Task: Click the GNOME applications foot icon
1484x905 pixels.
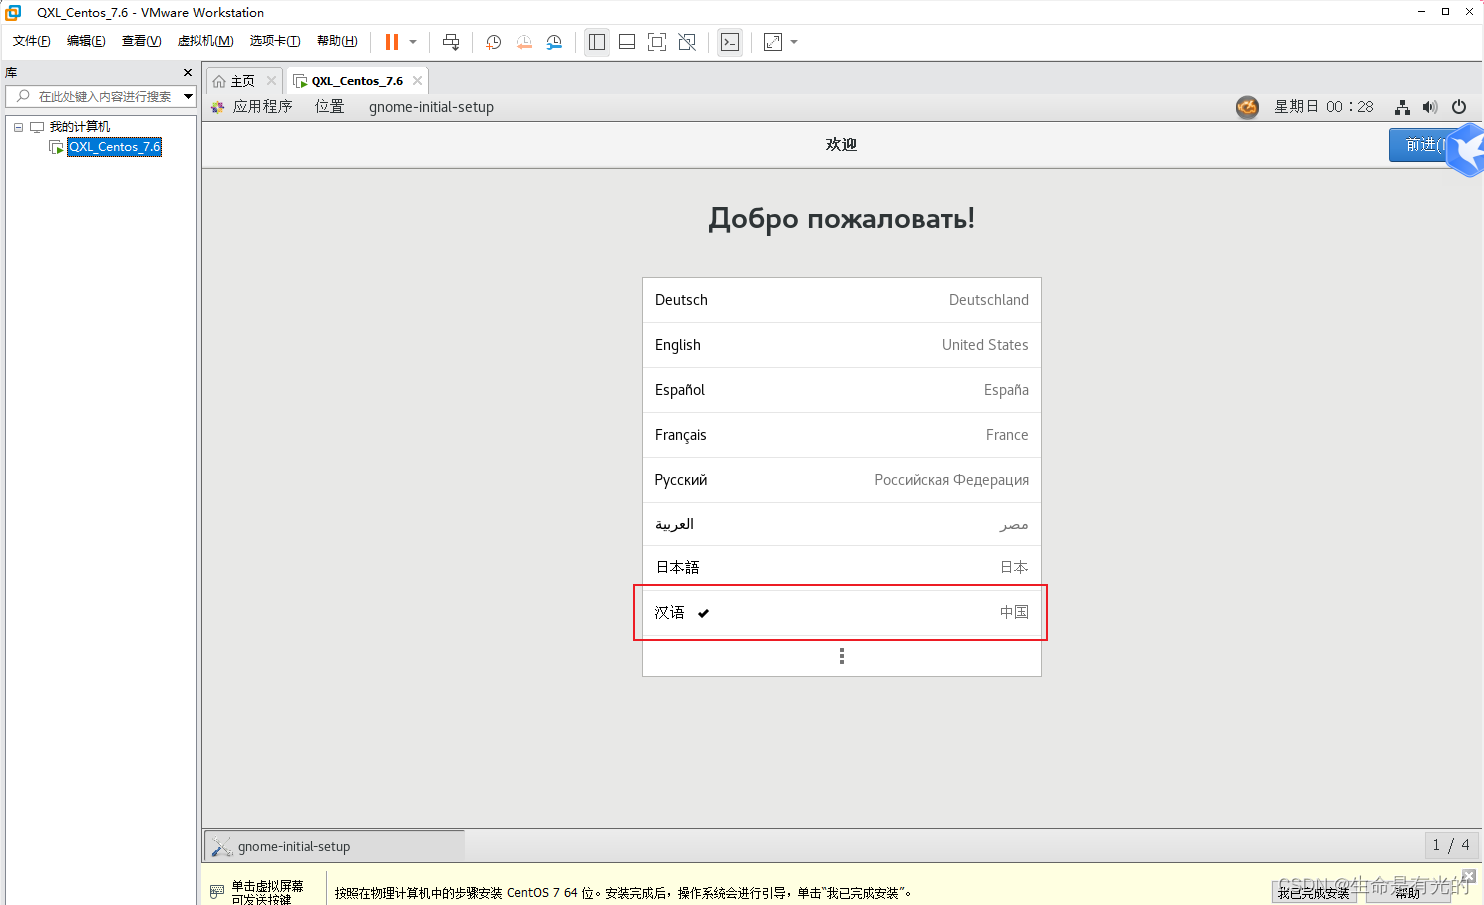Action: point(217,107)
